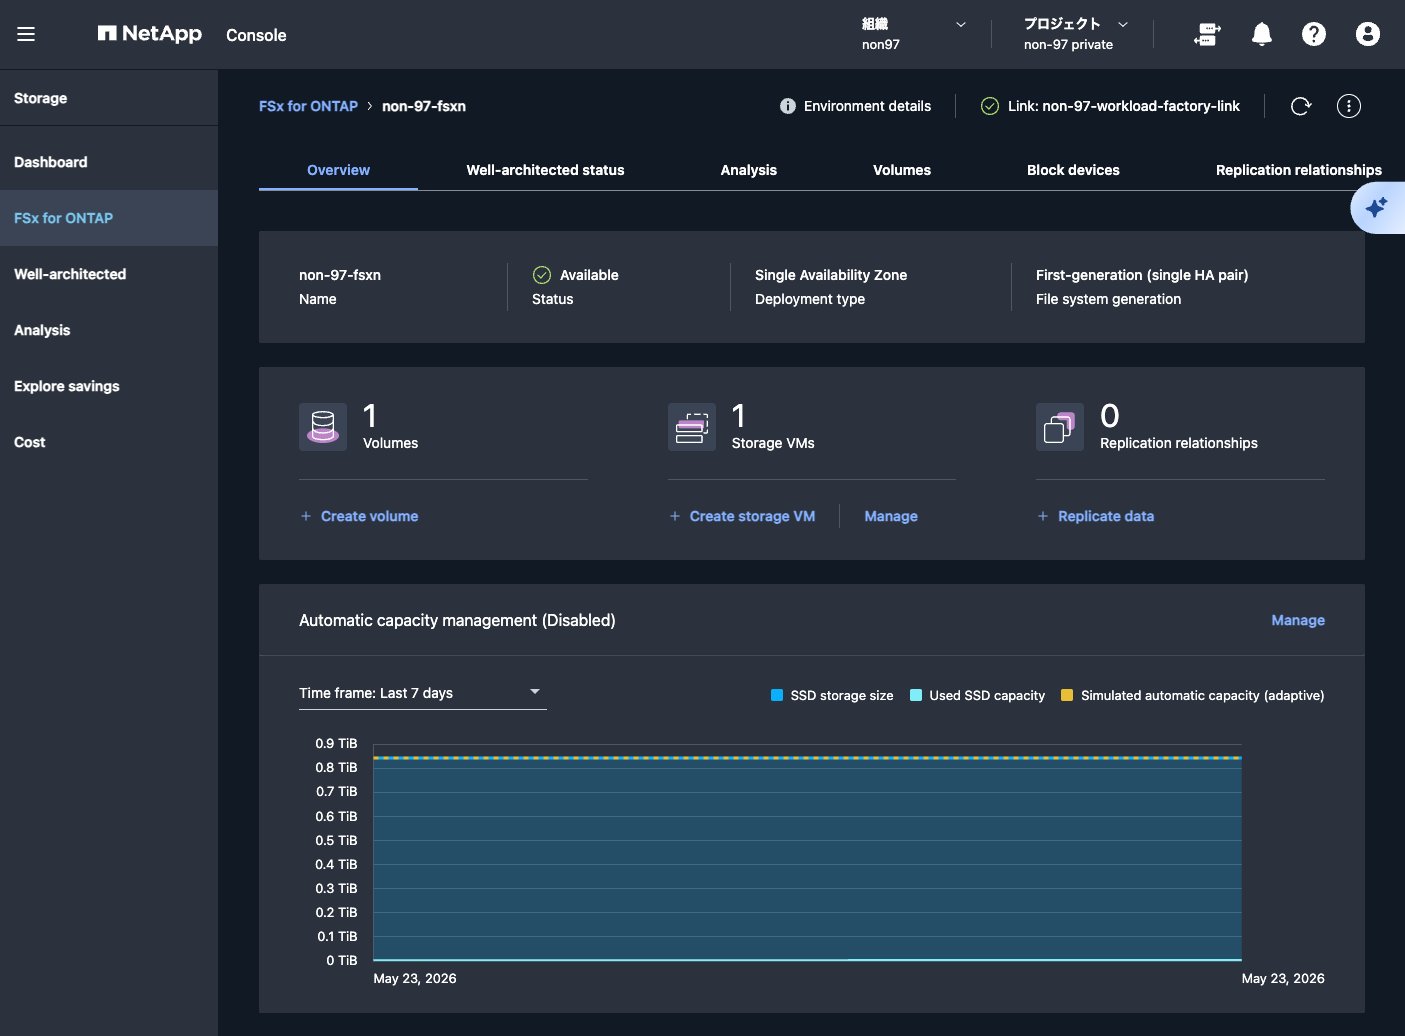Open the user account profile icon
The width and height of the screenshot is (1405, 1036).
[1368, 34]
